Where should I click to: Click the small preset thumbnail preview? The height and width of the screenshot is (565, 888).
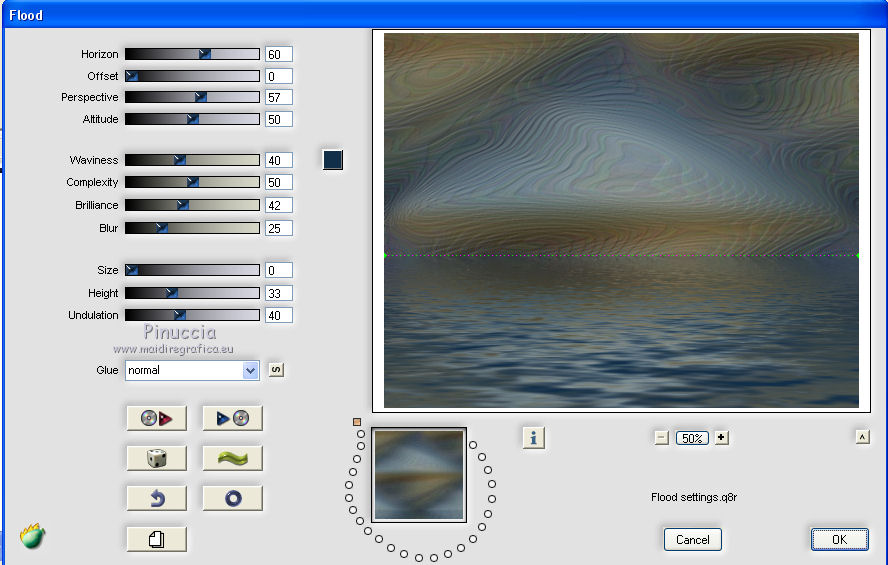pos(419,475)
